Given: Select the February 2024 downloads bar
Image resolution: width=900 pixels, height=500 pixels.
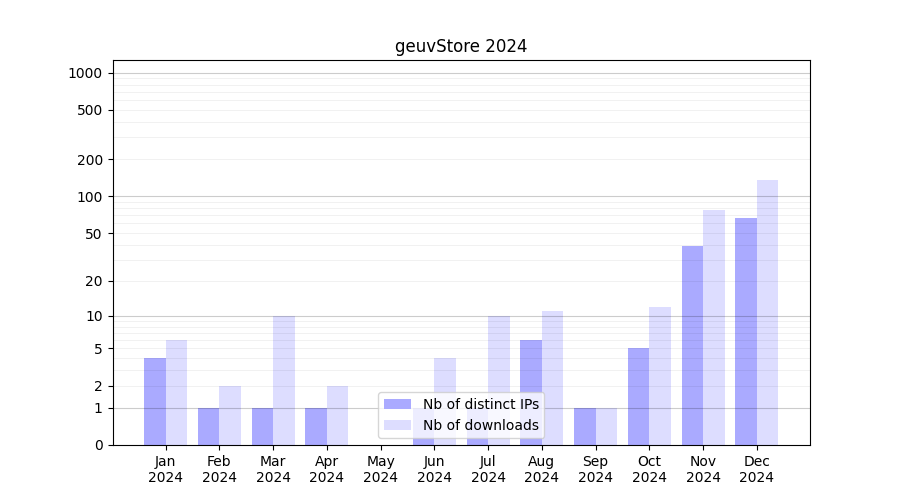Looking at the screenshot, I should (230, 415).
